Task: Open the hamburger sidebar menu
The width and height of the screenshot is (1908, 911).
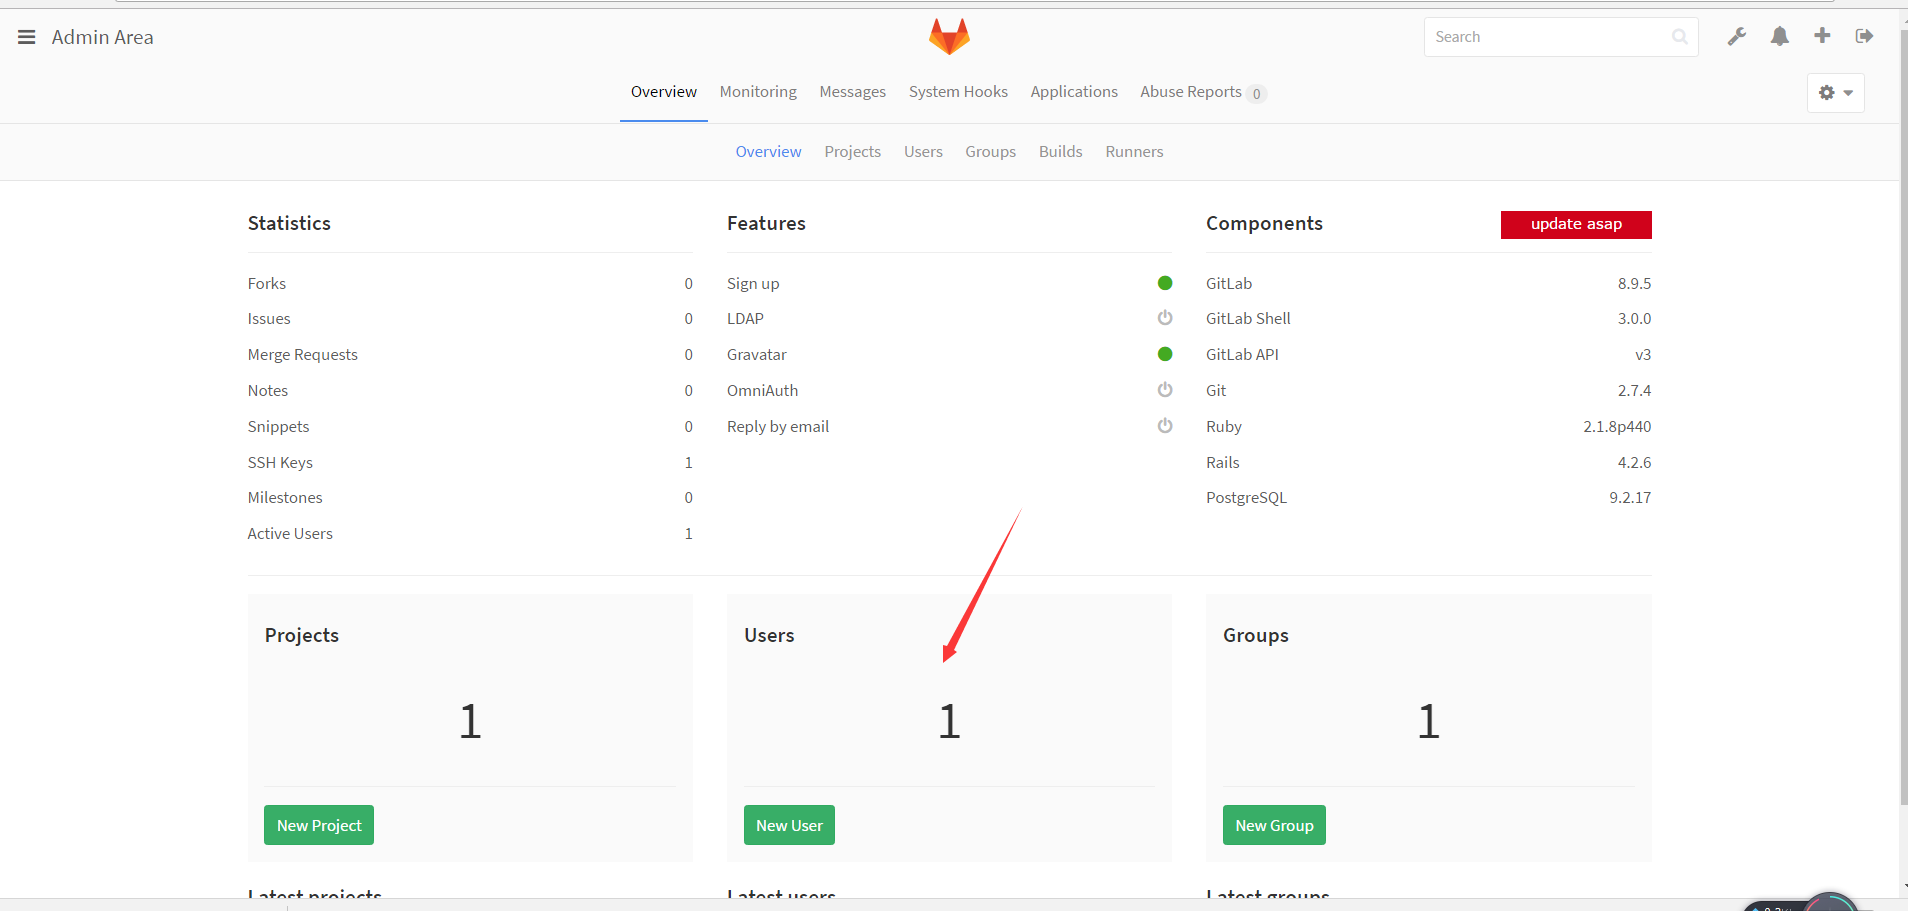Action: click(27, 37)
